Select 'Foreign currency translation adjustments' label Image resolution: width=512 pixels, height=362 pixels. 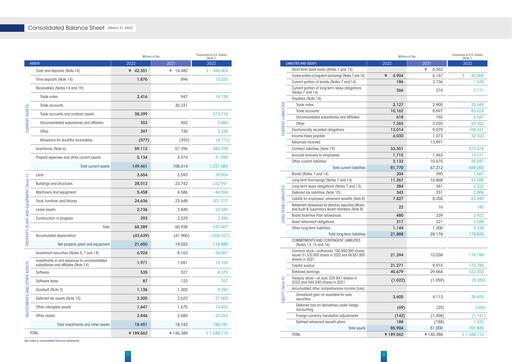click(x=327, y=315)
